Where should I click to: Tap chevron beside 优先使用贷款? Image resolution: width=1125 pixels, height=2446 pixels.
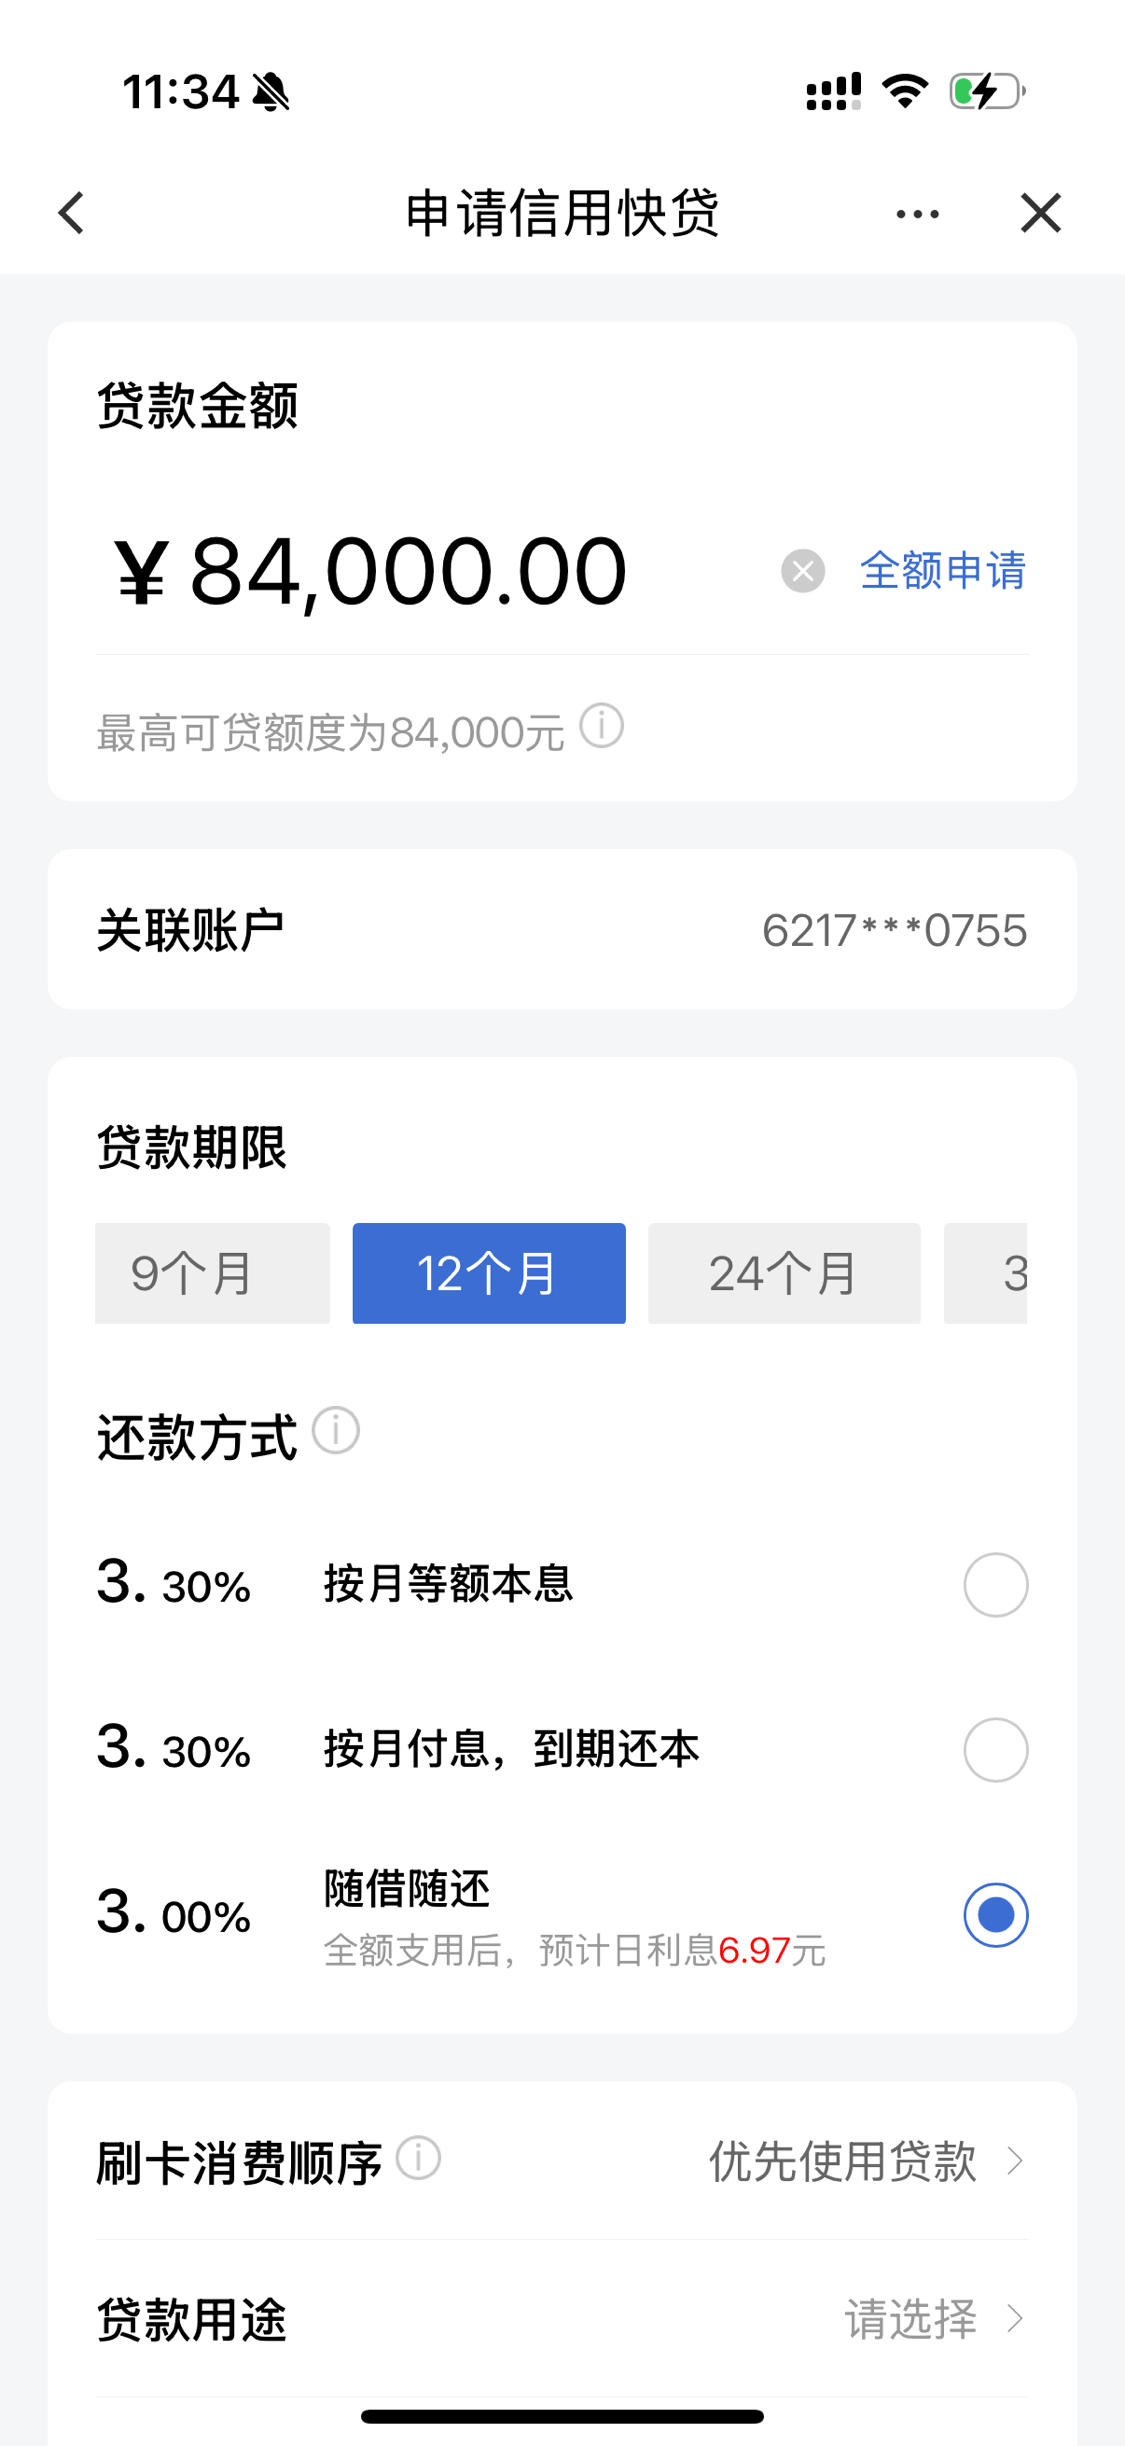[x=1015, y=2161]
